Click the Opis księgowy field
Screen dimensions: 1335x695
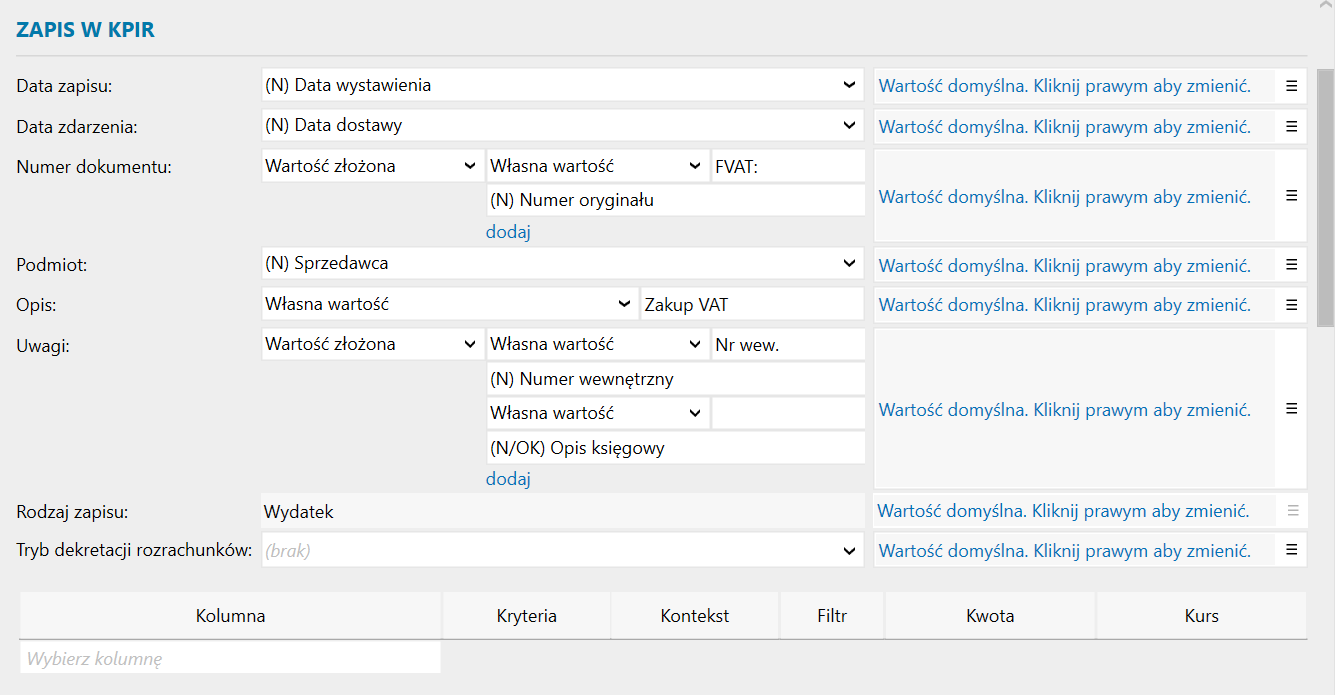(676, 448)
